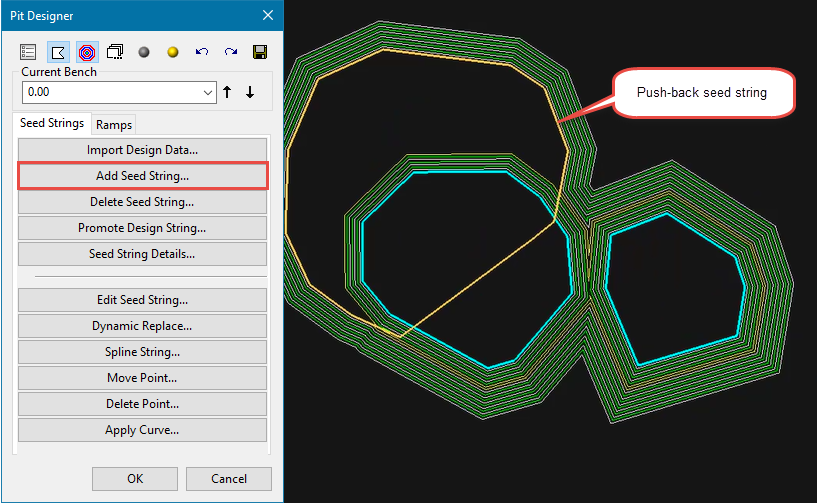Open Seed String Details
The width and height of the screenshot is (817, 503).
[x=142, y=254]
